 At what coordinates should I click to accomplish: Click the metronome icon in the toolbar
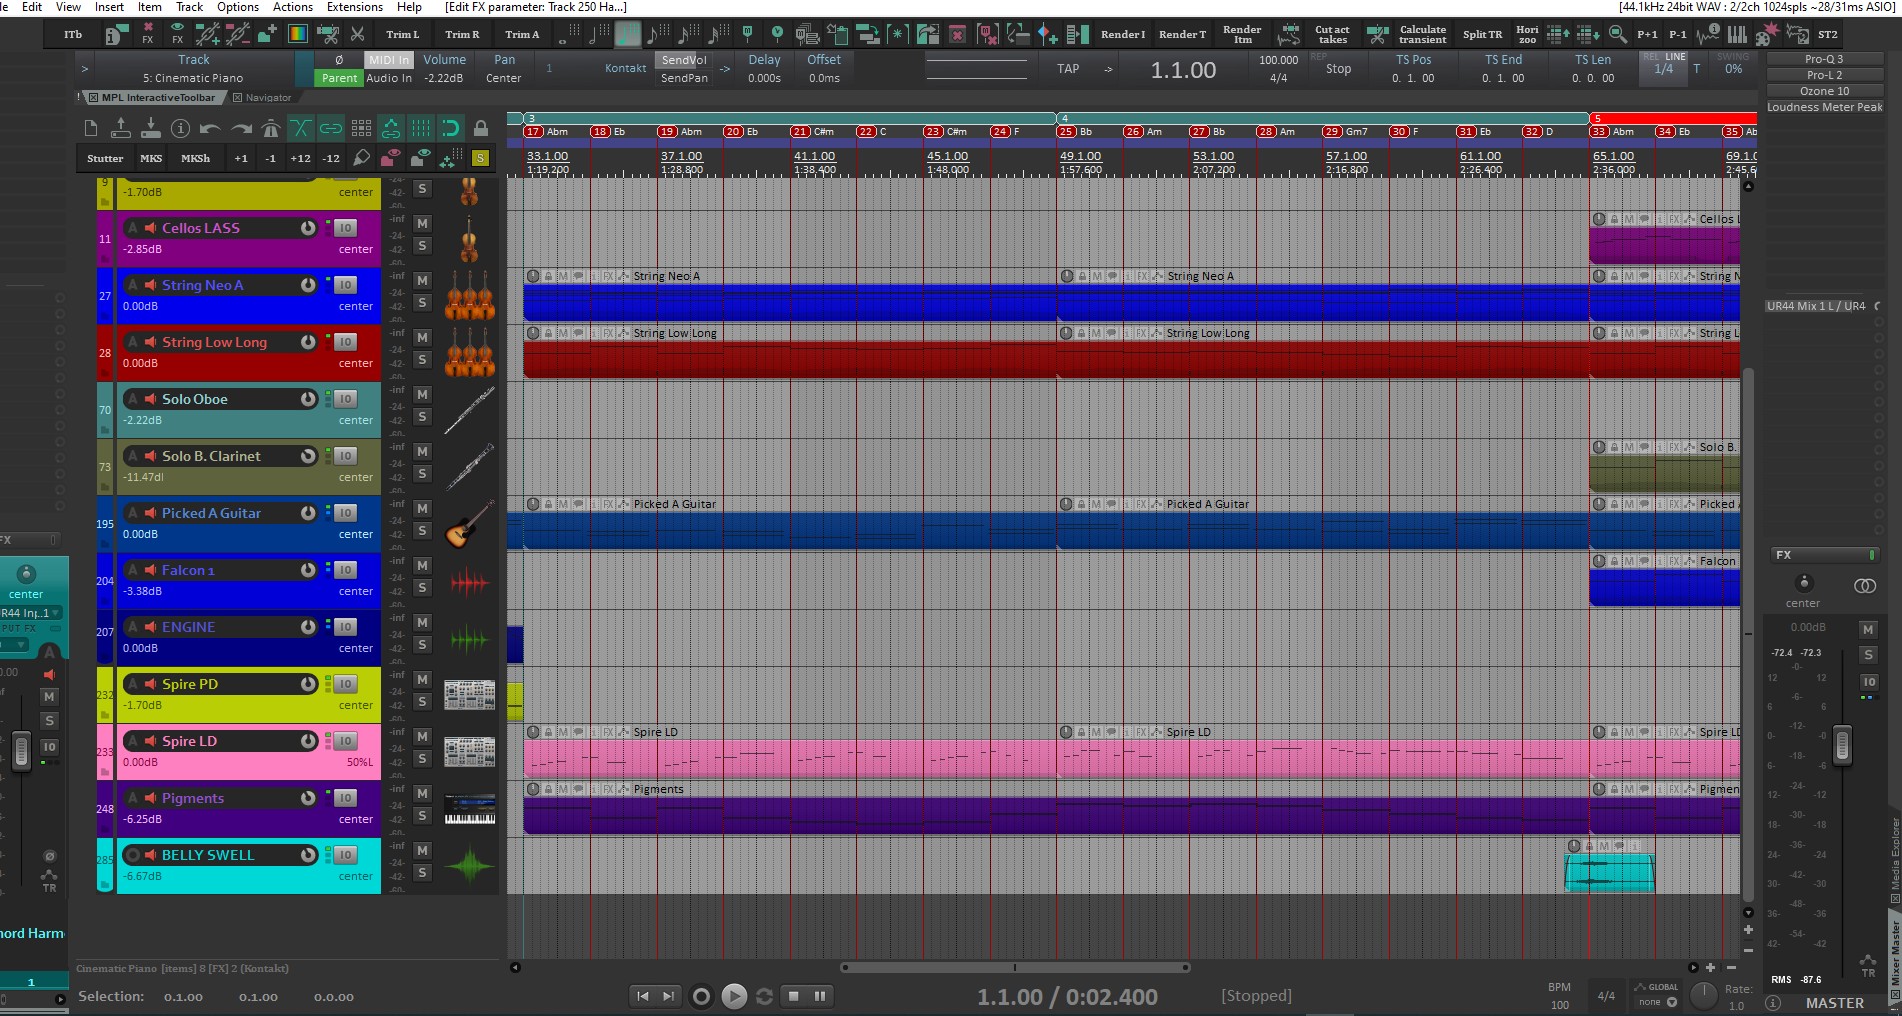click(271, 128)
